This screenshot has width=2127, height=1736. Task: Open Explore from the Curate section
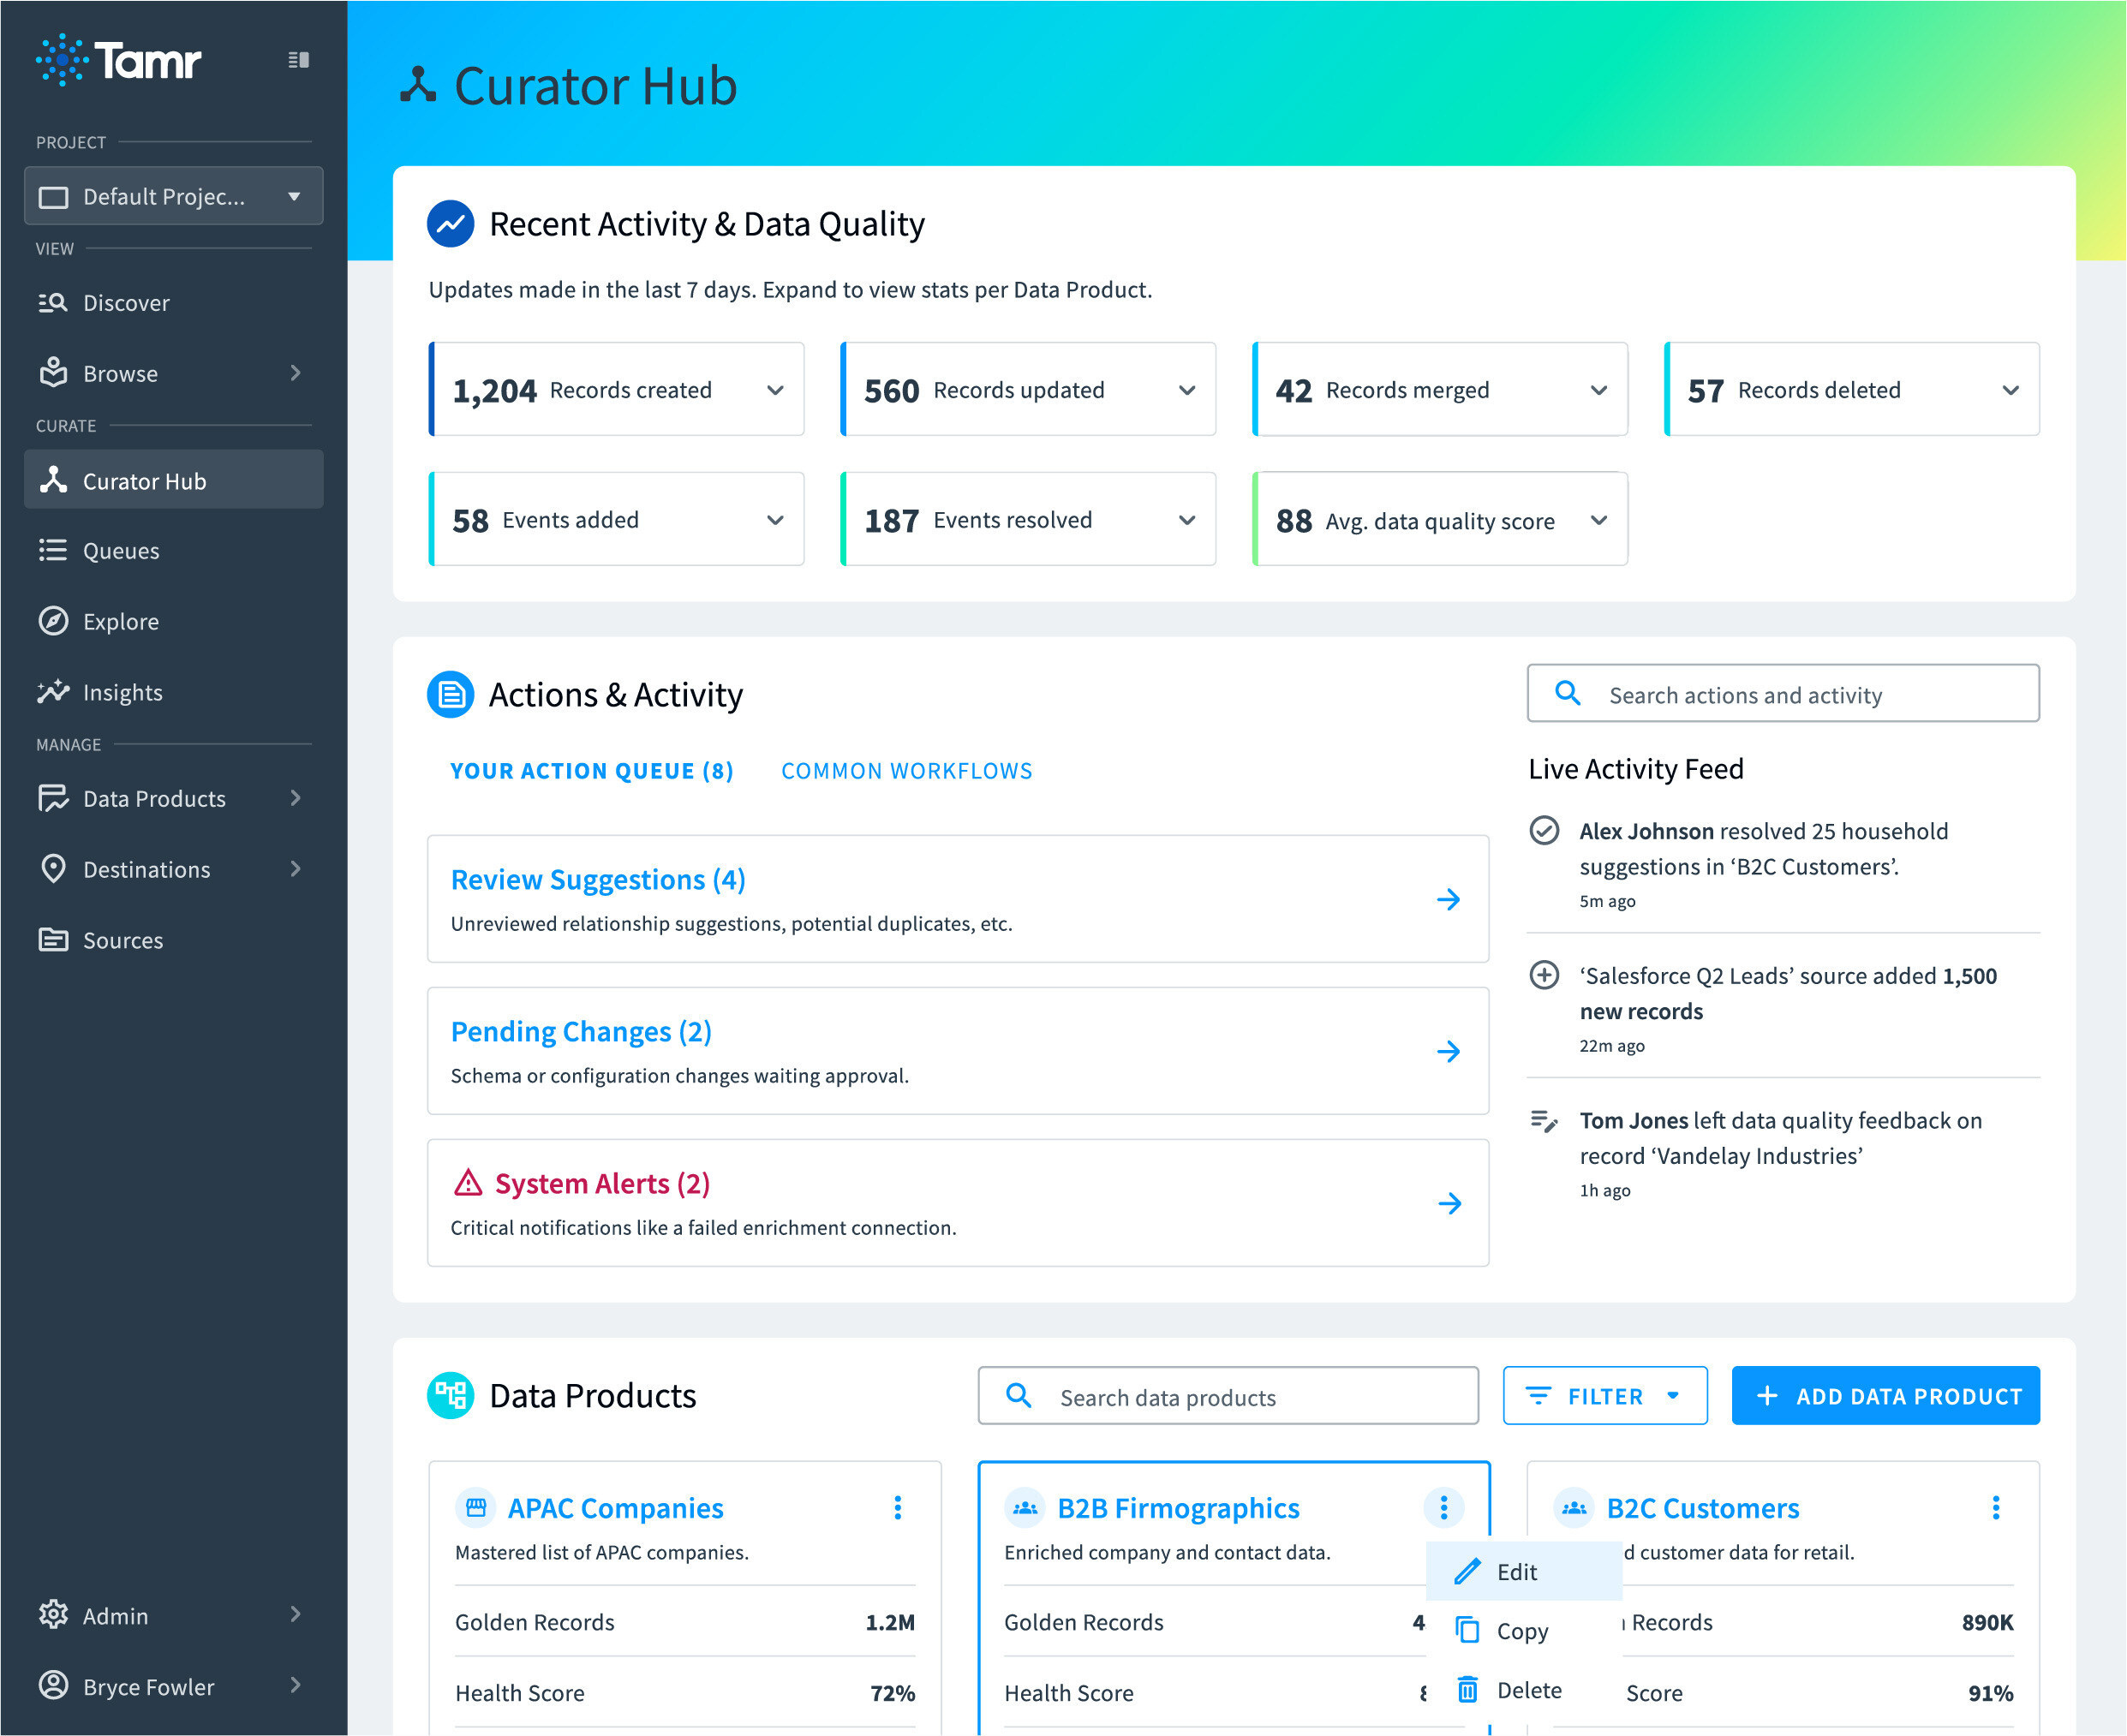(x=120, y=621)
